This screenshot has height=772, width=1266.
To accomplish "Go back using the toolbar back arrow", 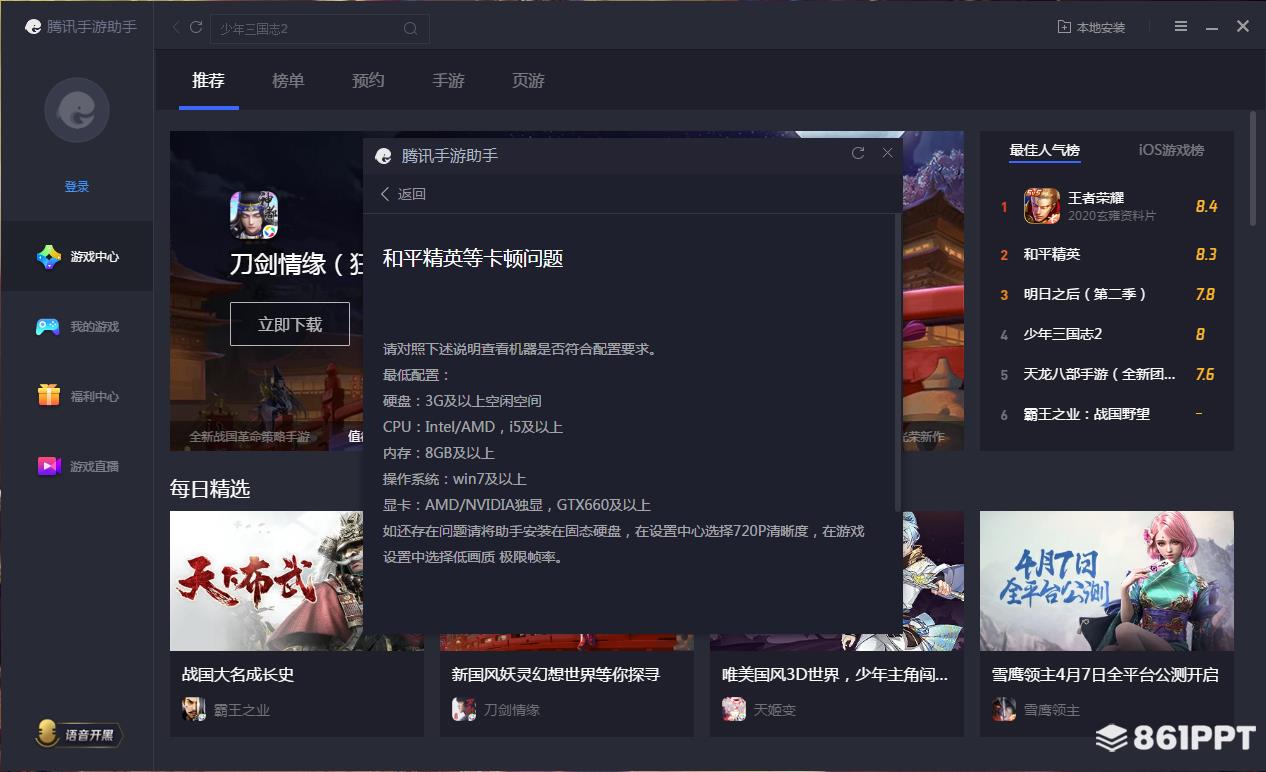I will coord(176,28).
